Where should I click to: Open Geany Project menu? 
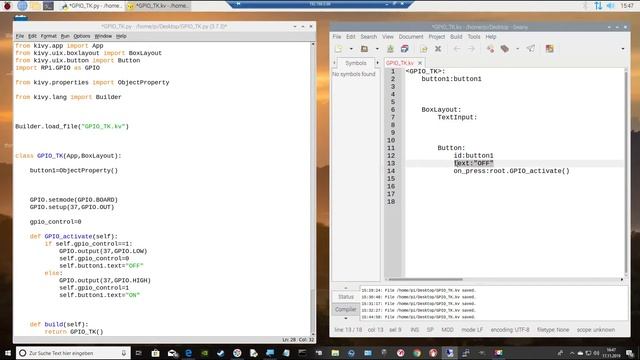pyautogui.click(x=436, y=37)
